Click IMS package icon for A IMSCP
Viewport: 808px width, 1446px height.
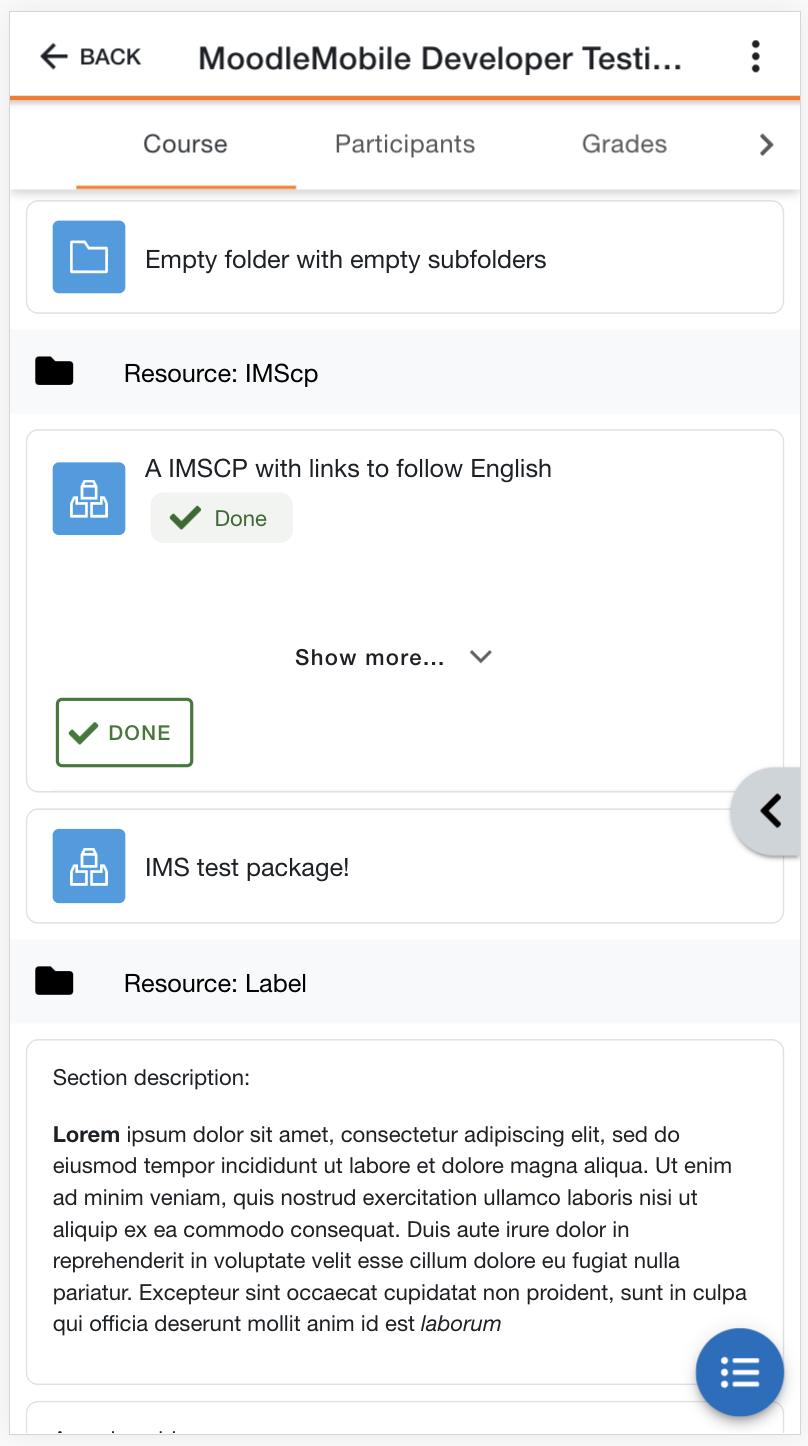point(89,498)
